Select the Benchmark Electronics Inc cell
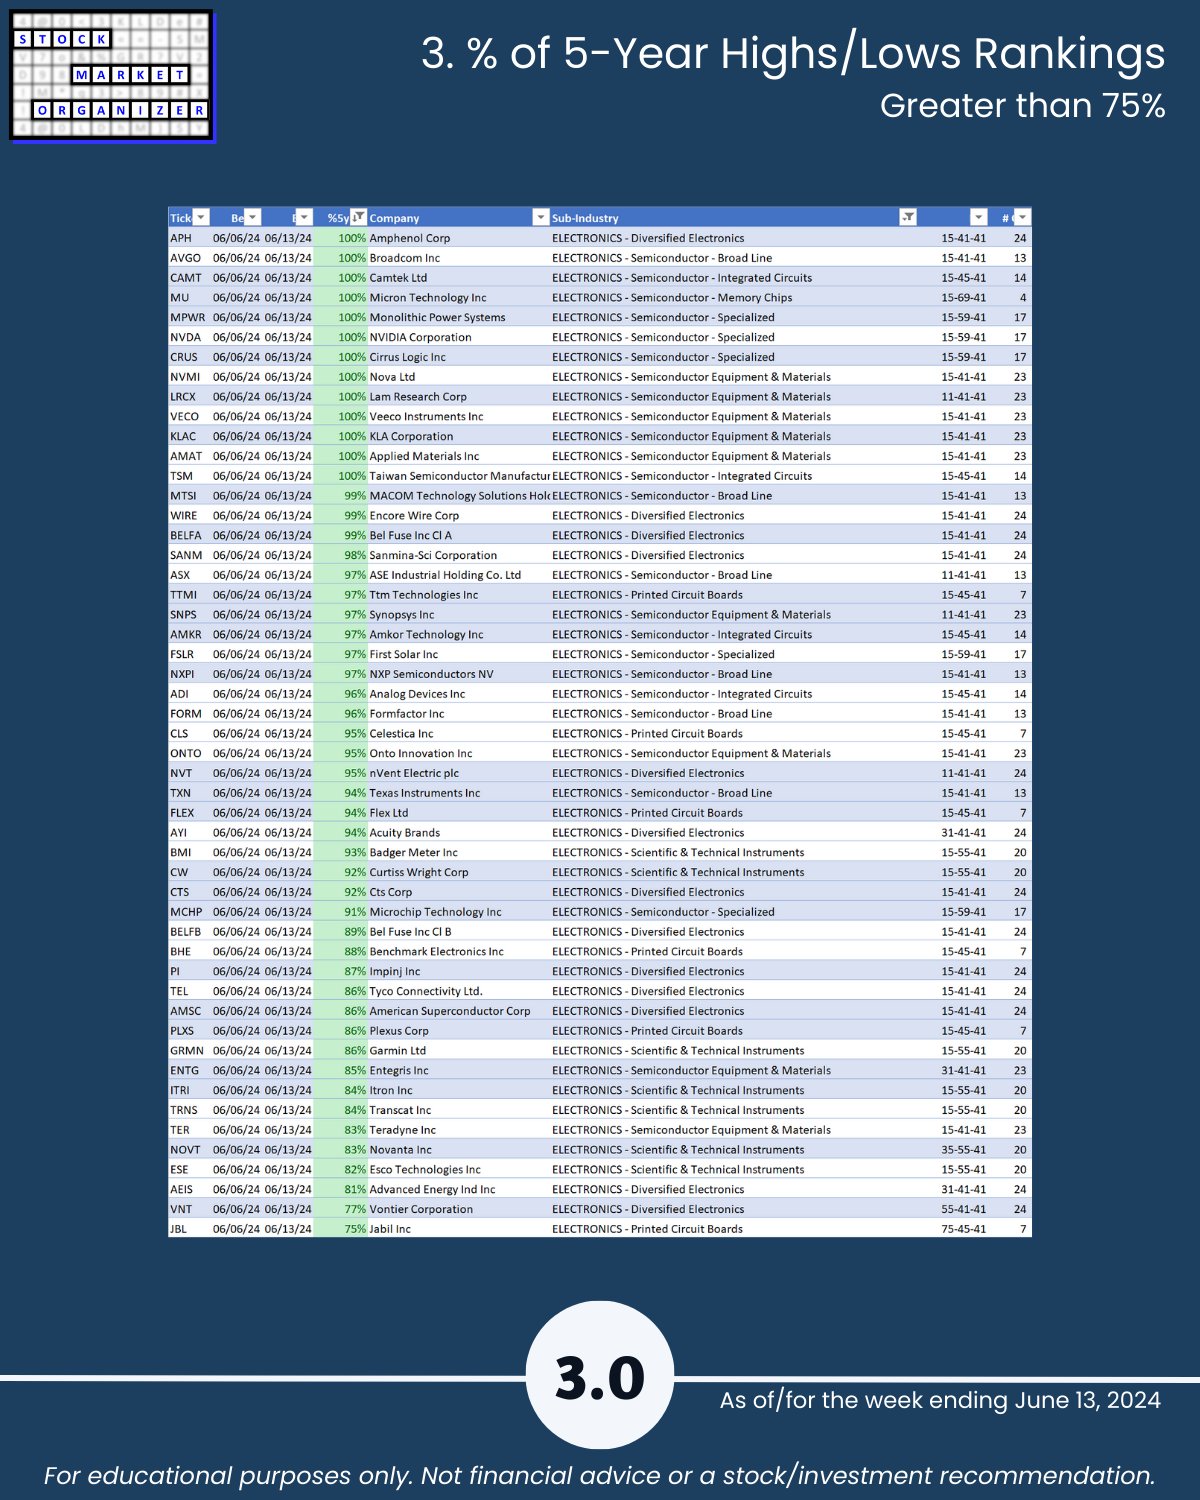The height and width of the screenshot is (1500, 1200). click(x=436, y=951)
